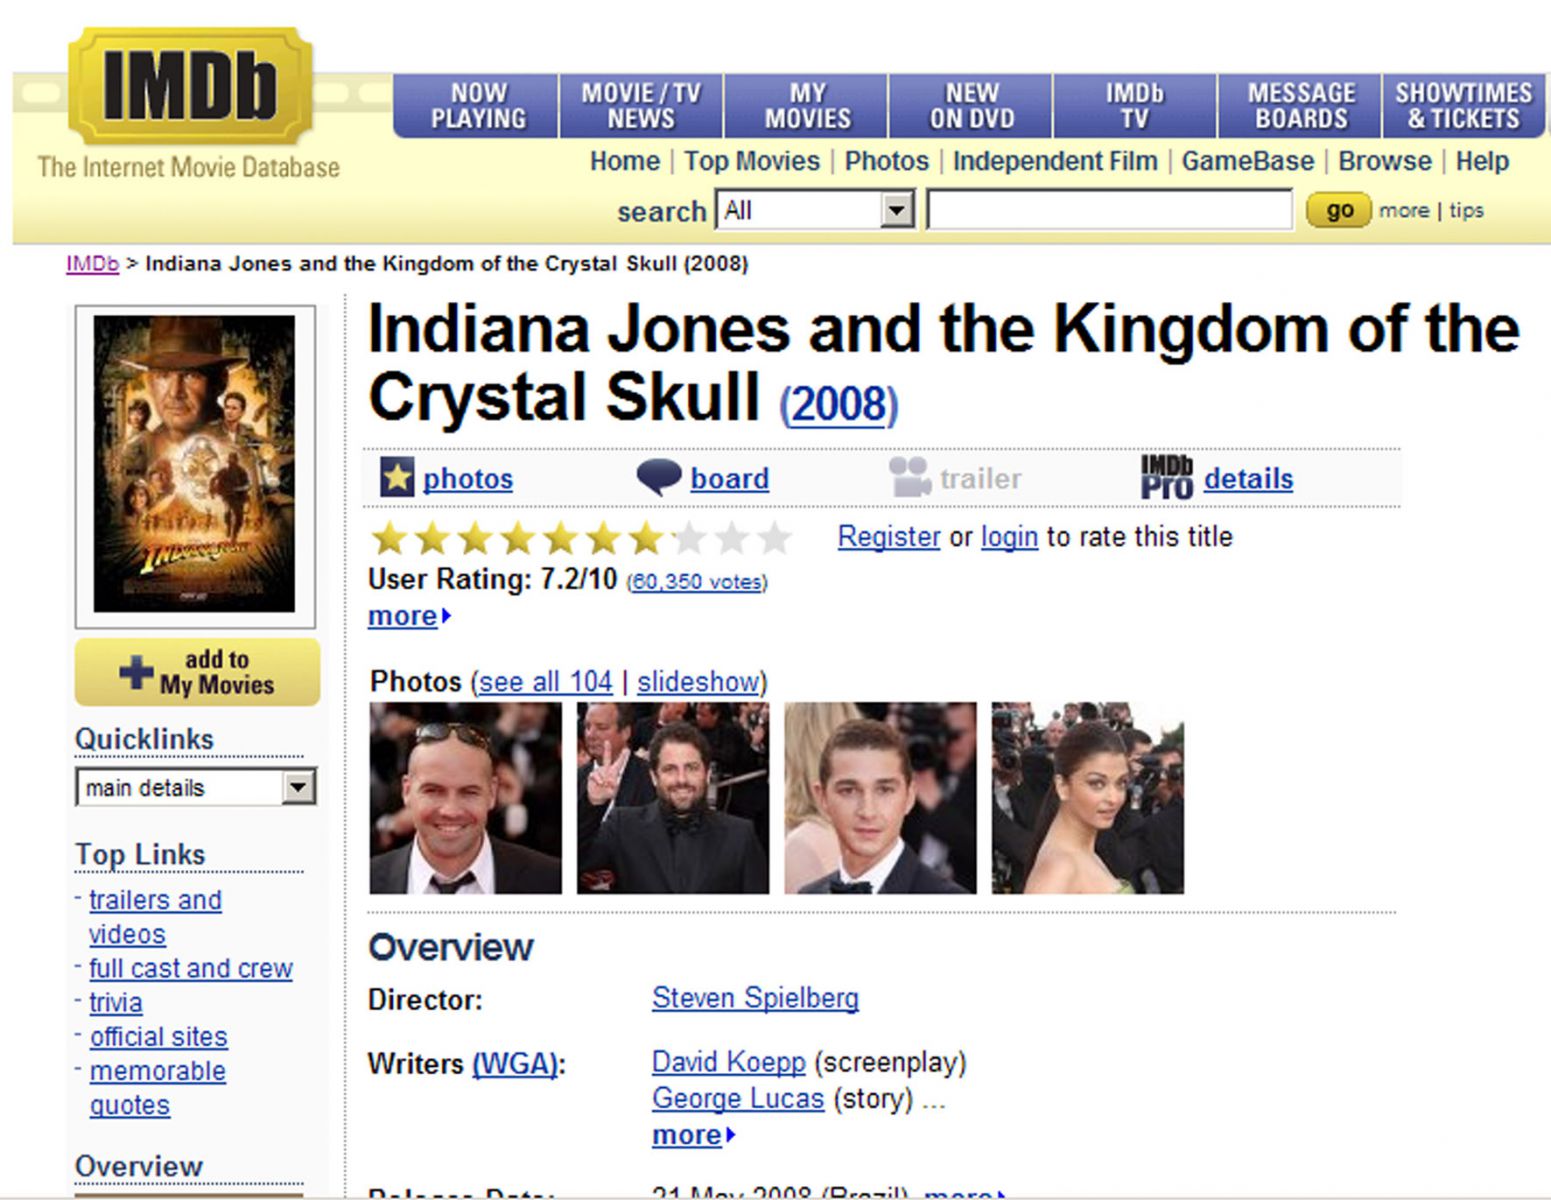This screenshot has height=1200, width=1551.
Task: Open the Quicklinks main details dropdown
Action: coord(195,787)
